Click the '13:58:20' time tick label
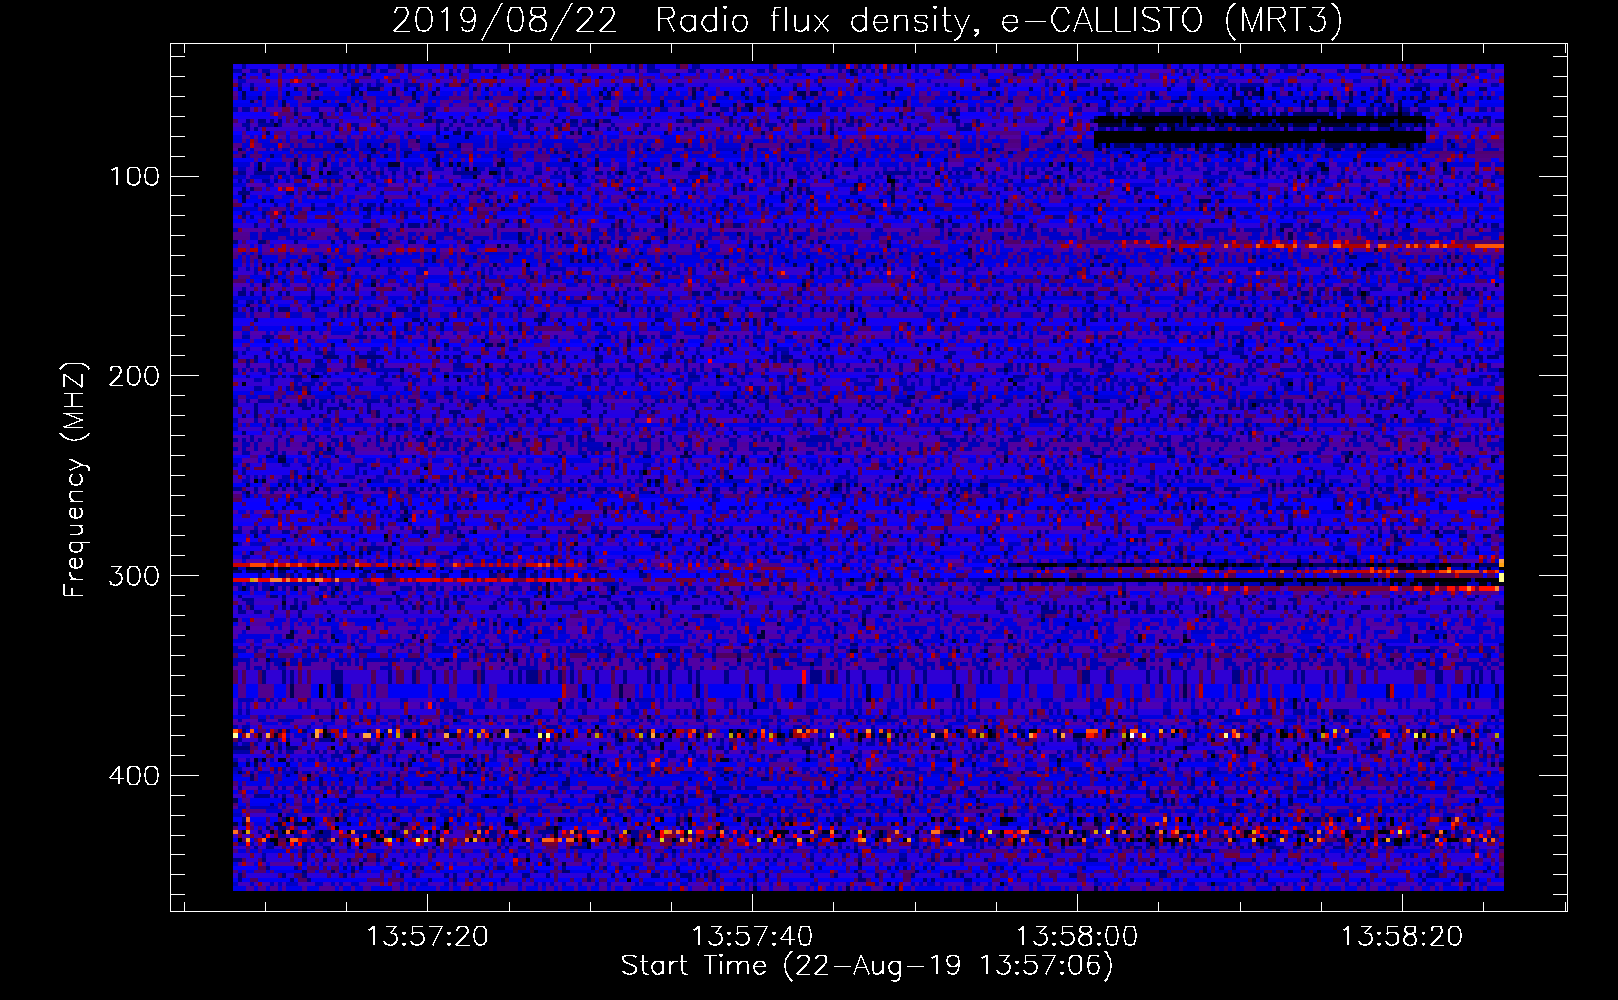1618x1000 pixels. click(1401, 937)
